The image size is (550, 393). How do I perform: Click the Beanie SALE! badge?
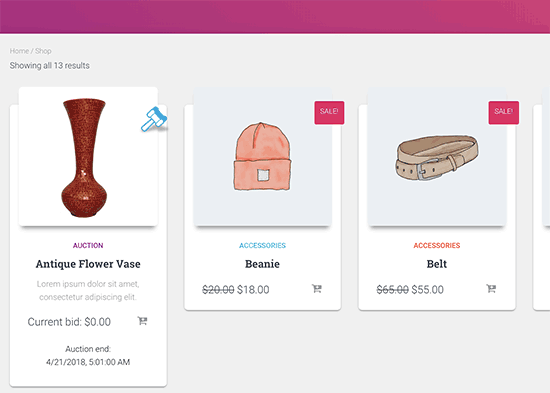[329, 113]
